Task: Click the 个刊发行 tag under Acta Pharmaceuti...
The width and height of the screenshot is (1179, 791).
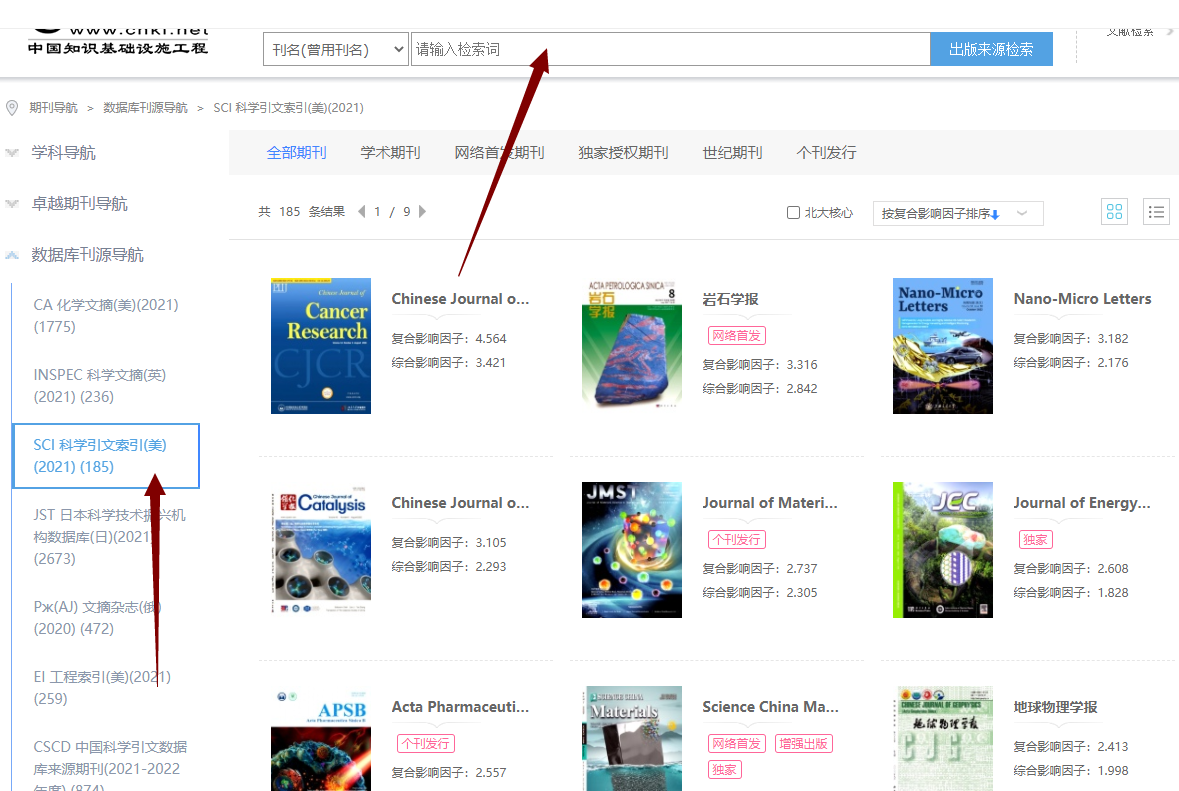Action: [426, 744]
